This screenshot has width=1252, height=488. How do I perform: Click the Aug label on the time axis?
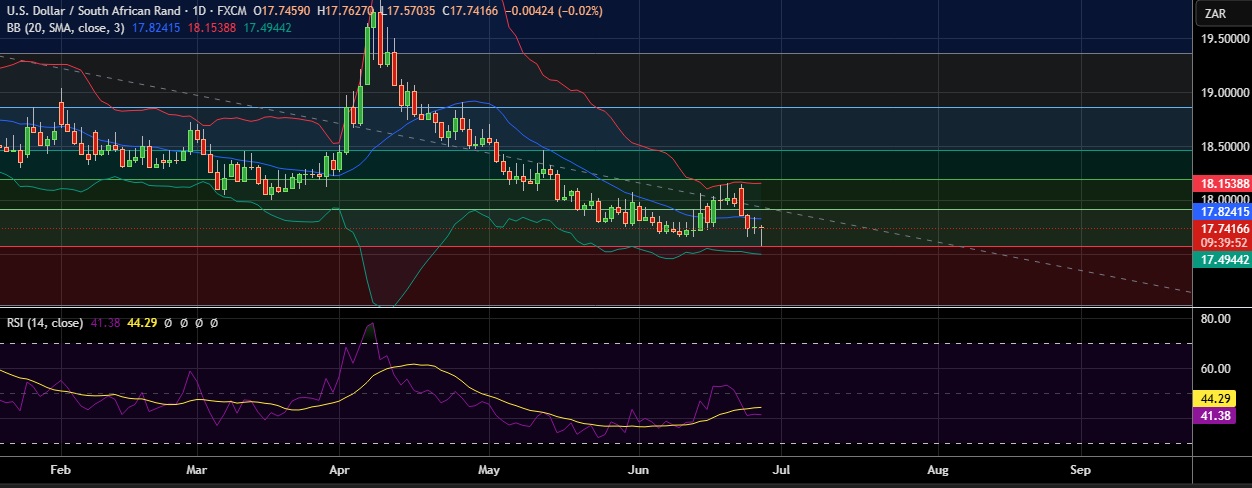coord(937,468)
